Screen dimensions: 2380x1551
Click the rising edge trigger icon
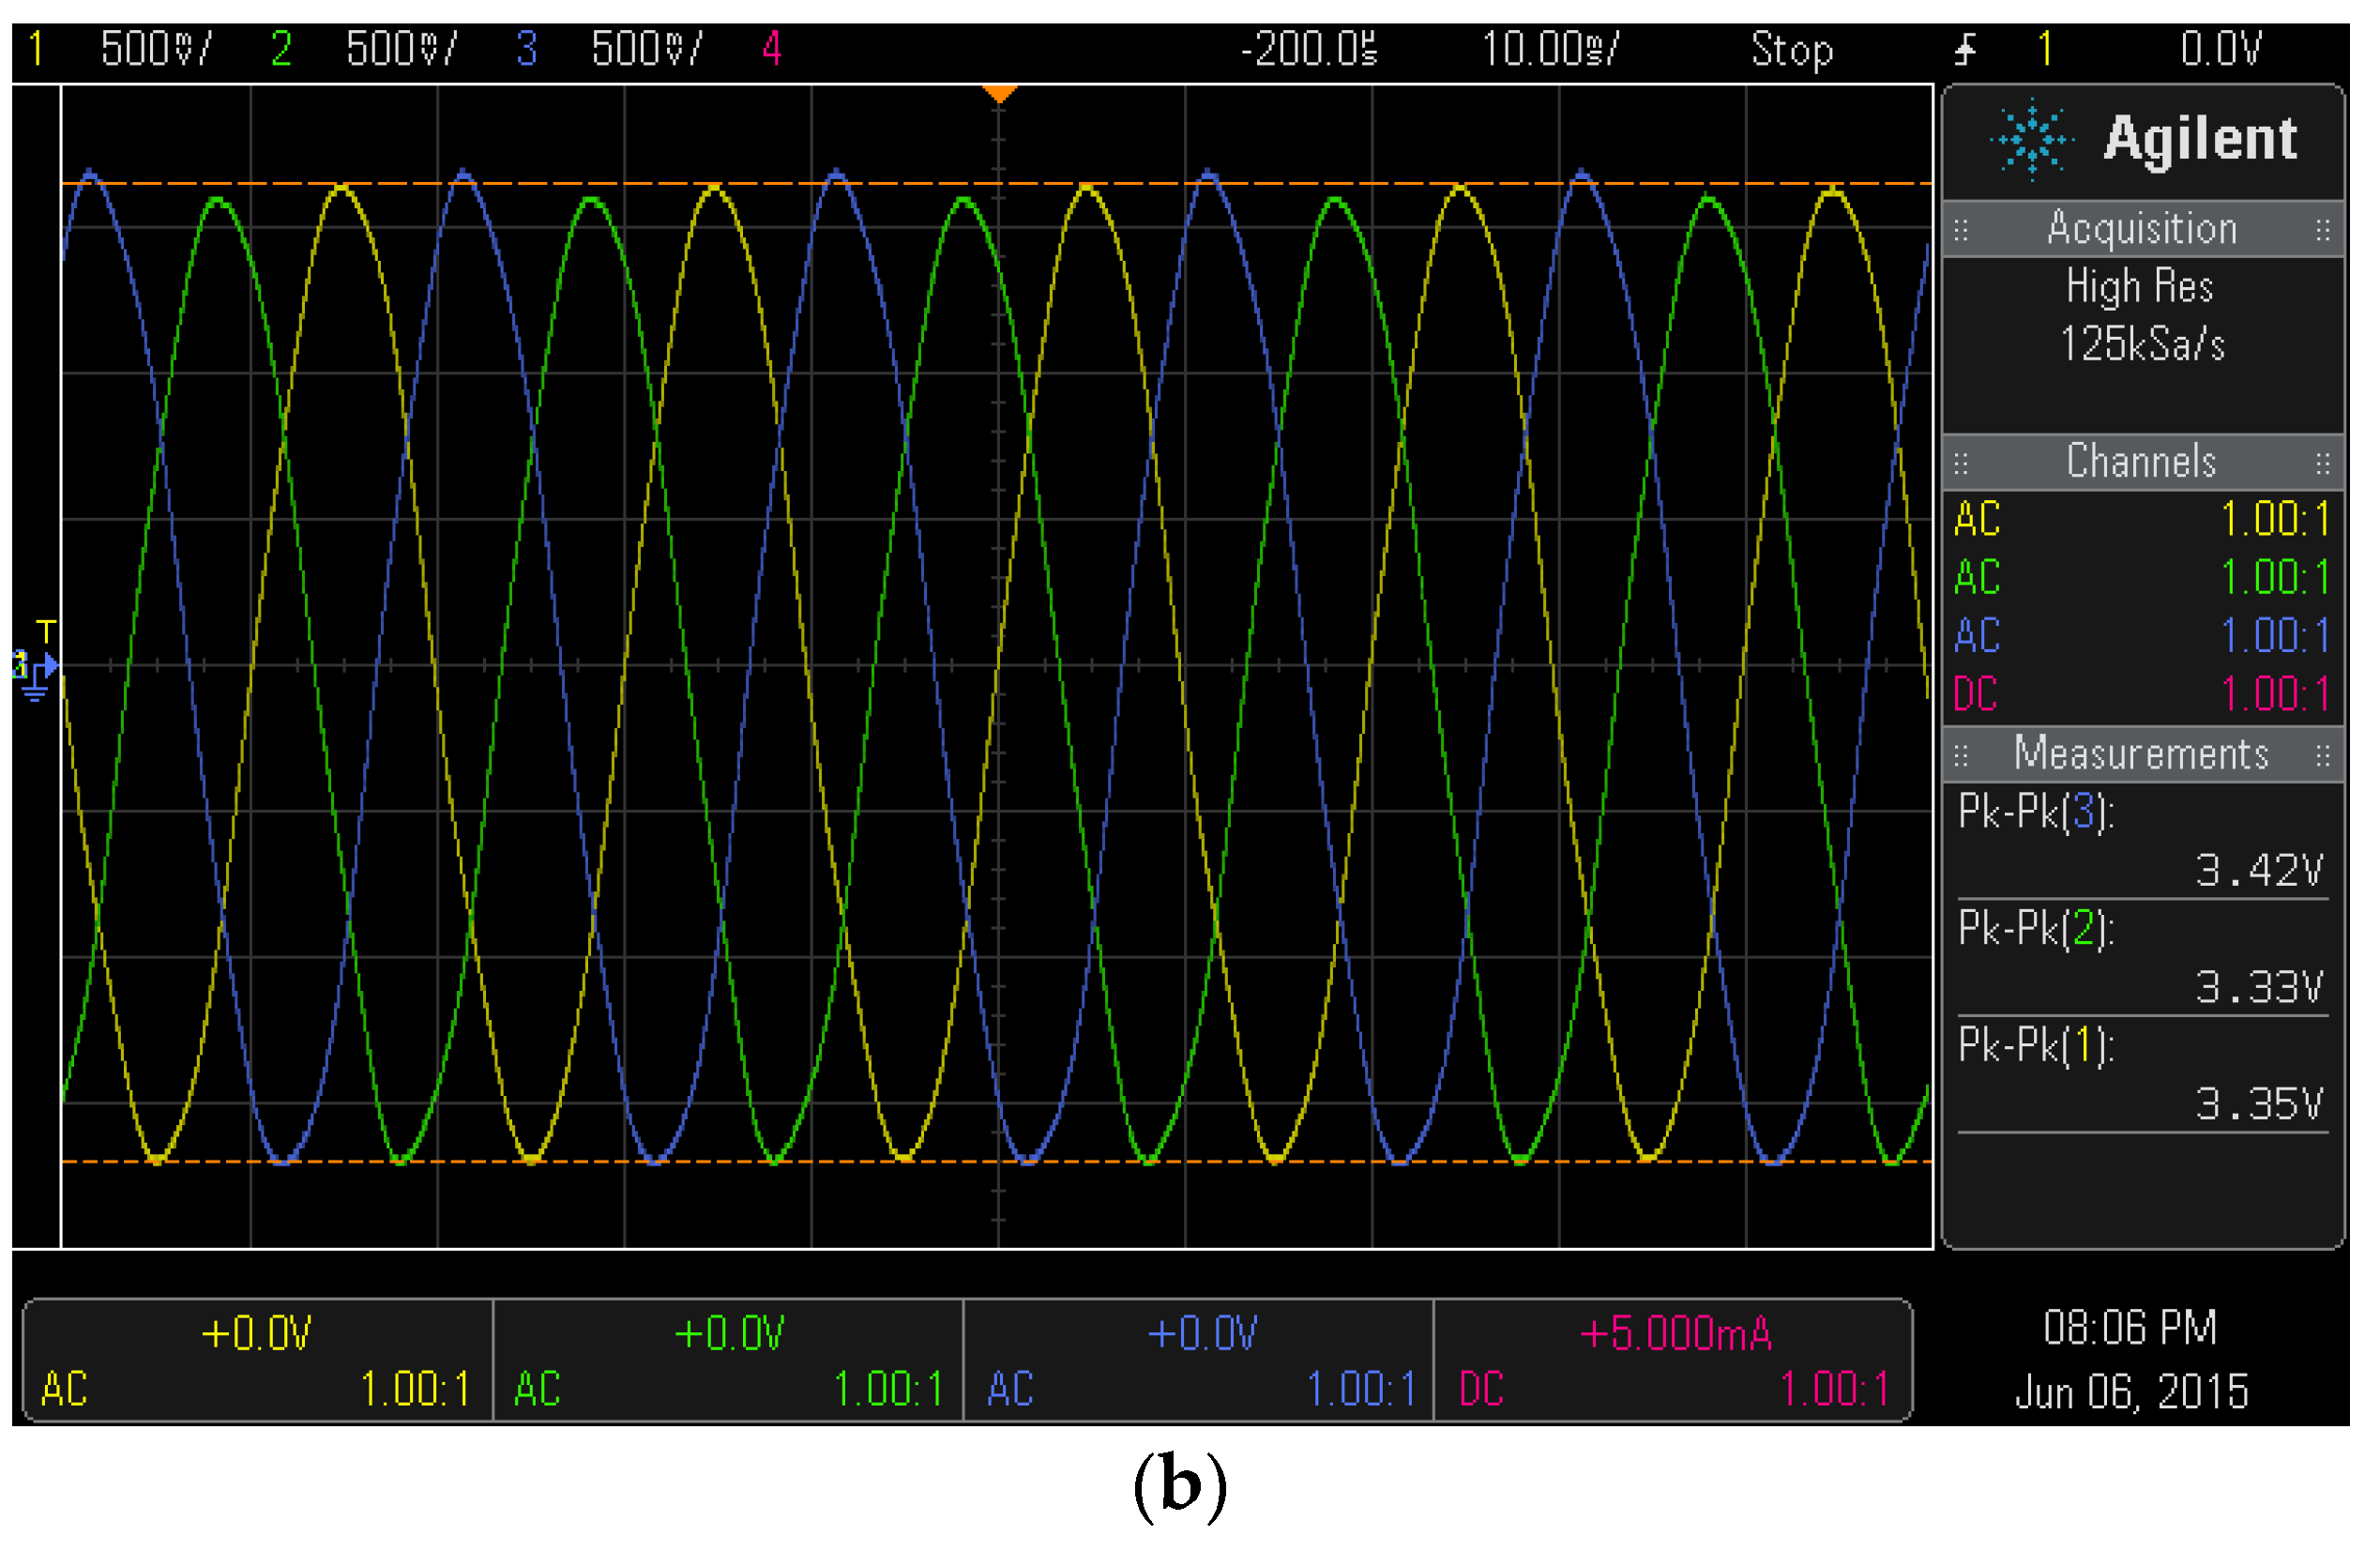1965,49
